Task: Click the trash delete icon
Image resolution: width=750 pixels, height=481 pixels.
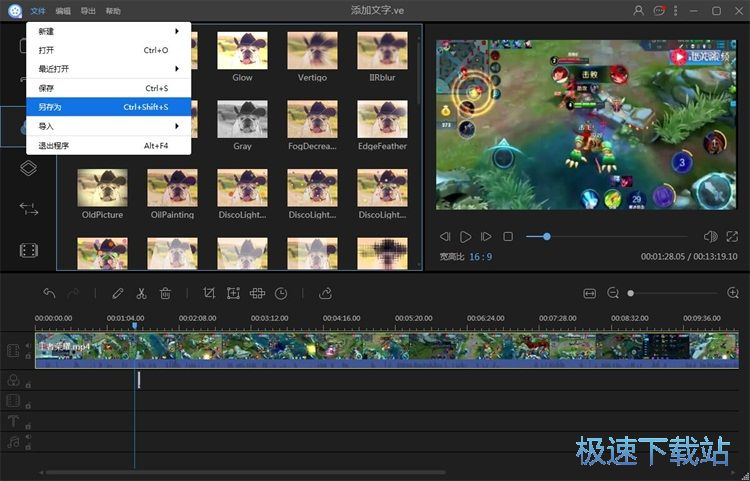Action: 165,293
